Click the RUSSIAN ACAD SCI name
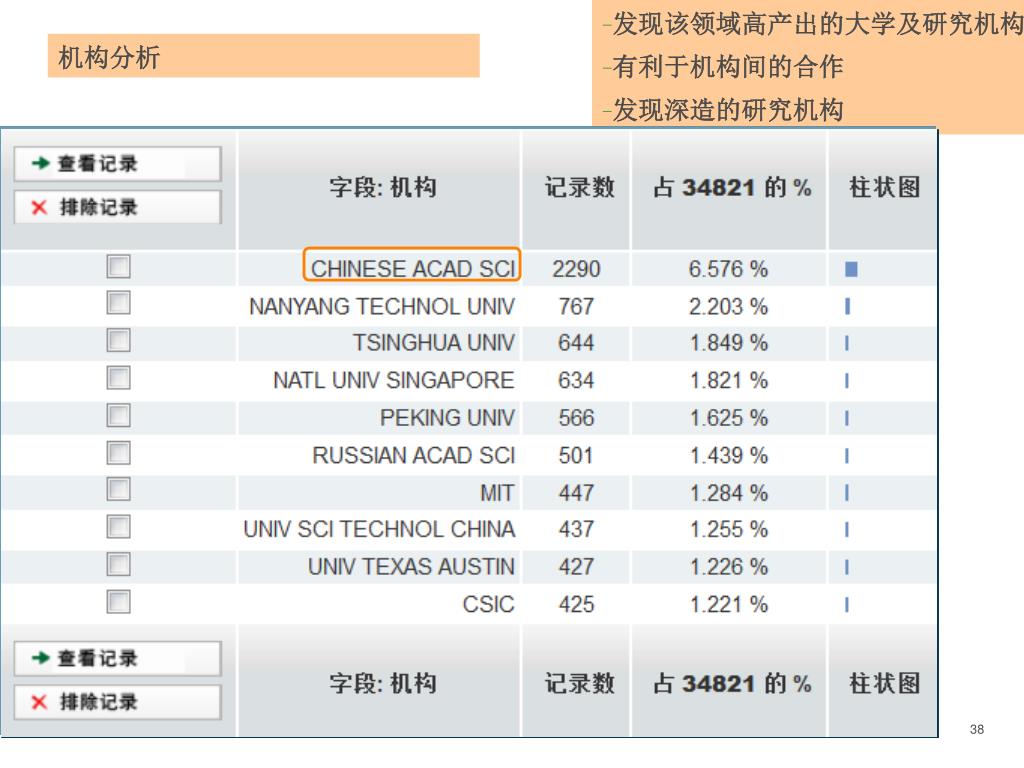 [x=414, y=455]
